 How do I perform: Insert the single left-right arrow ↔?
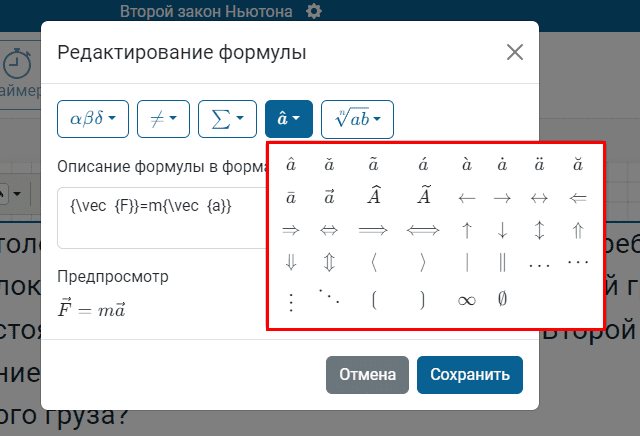[539, 198]
